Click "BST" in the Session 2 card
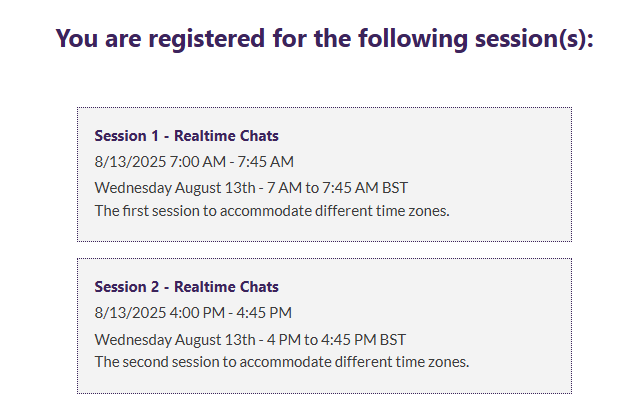Viewport: 643px width, 420px height. 393,339
